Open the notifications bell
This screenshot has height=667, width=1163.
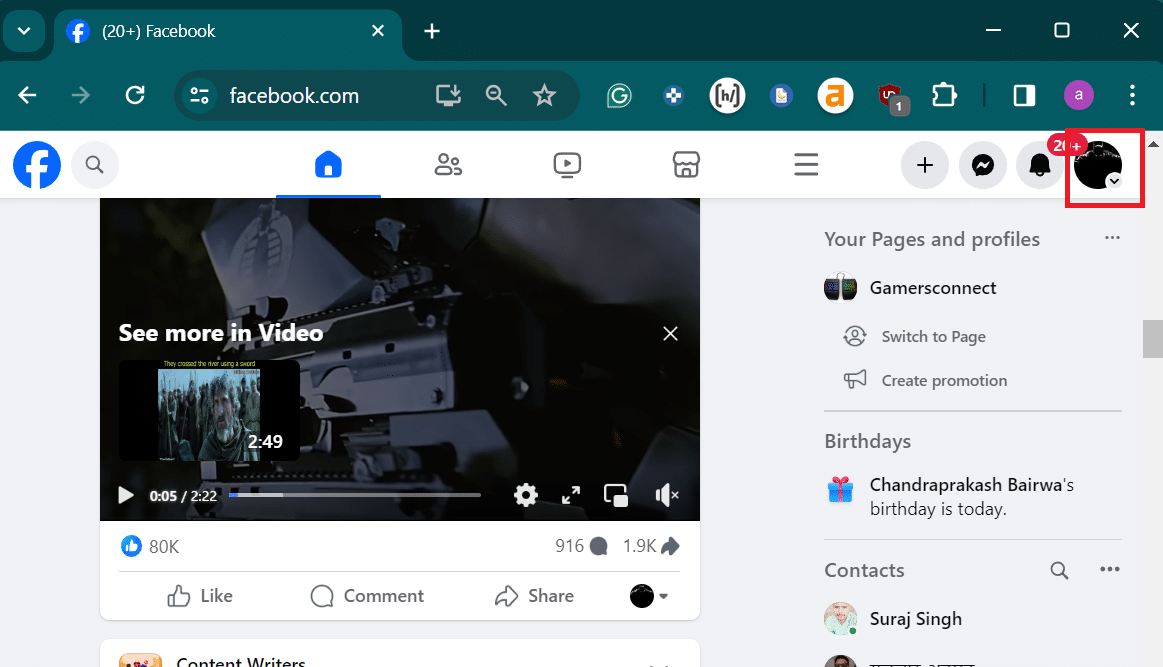(1040, 165)
